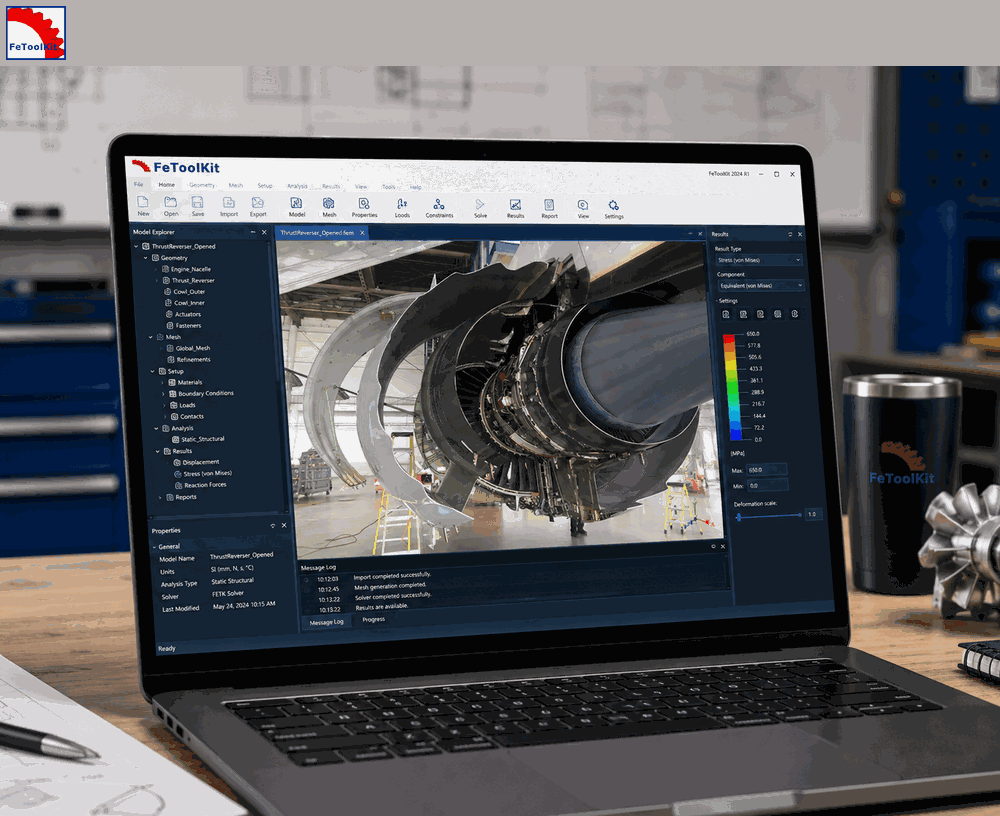Expand the Materials node

pyautogui.click(x=163, y=382)
